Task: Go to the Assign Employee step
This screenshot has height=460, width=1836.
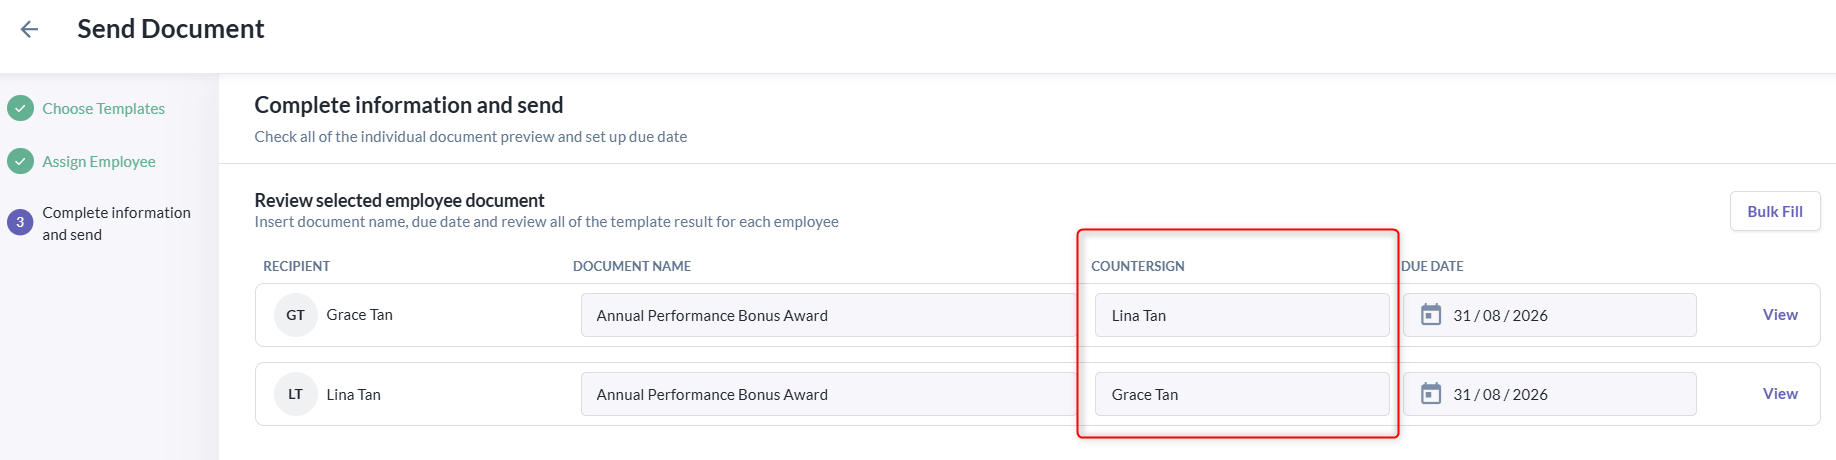Action: coord(99,161)
